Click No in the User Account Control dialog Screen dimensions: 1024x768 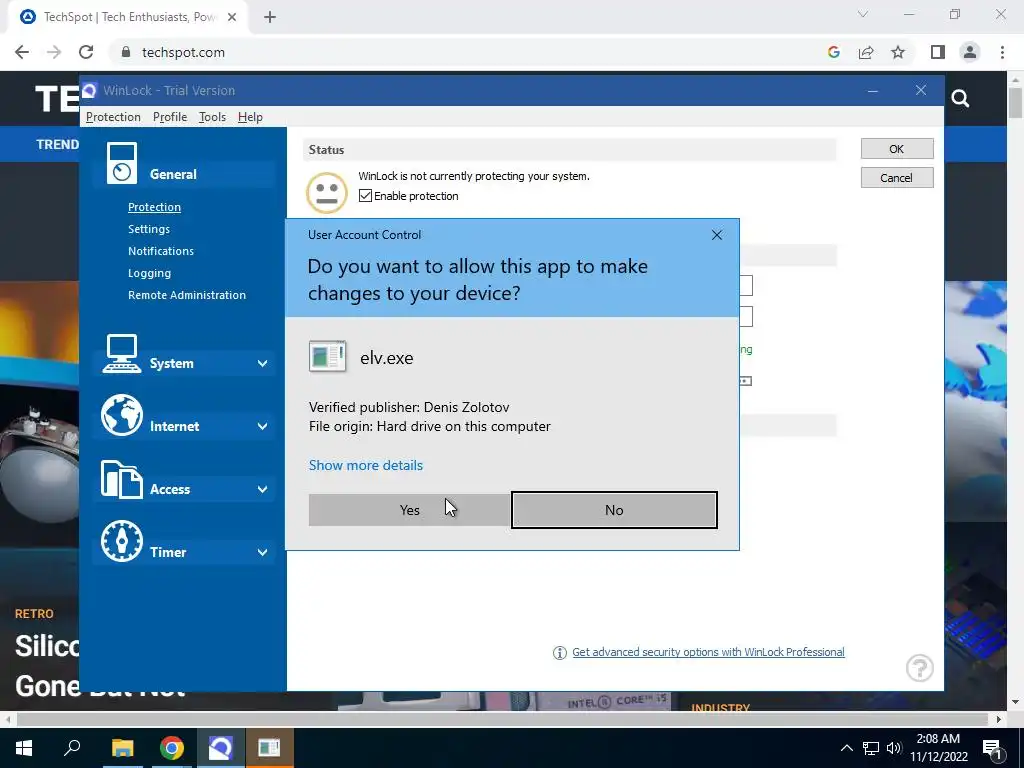pos(614,510)
